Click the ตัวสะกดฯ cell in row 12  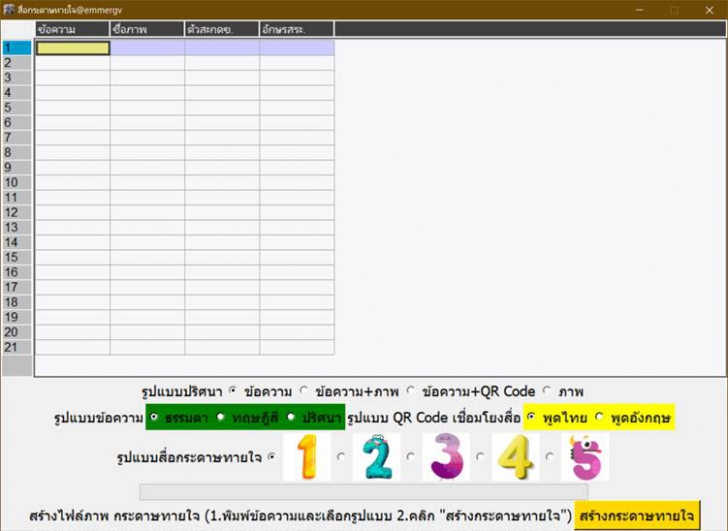pyautogui.click(x=222, y=213)
